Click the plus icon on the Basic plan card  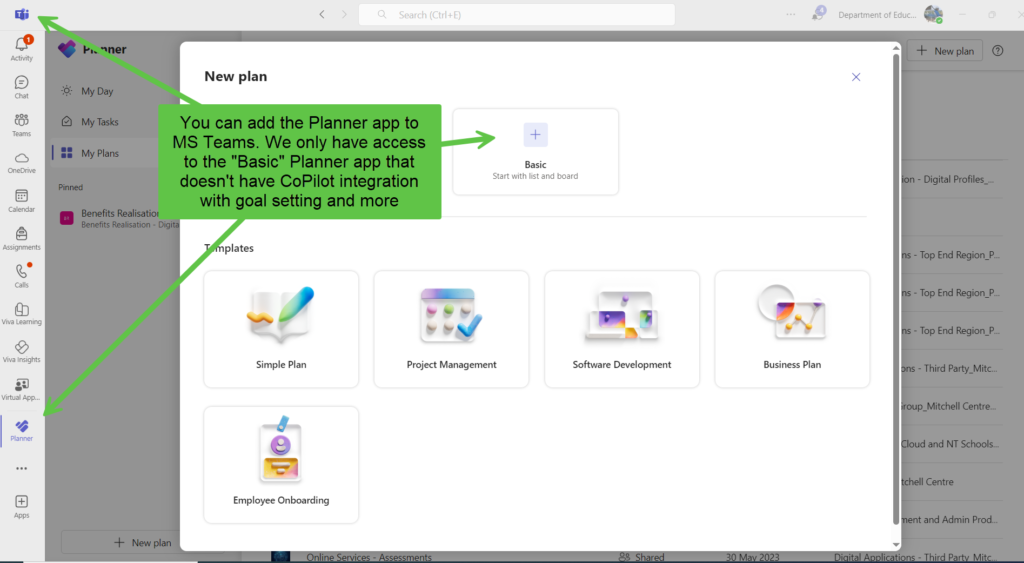[x=535, y=135]
